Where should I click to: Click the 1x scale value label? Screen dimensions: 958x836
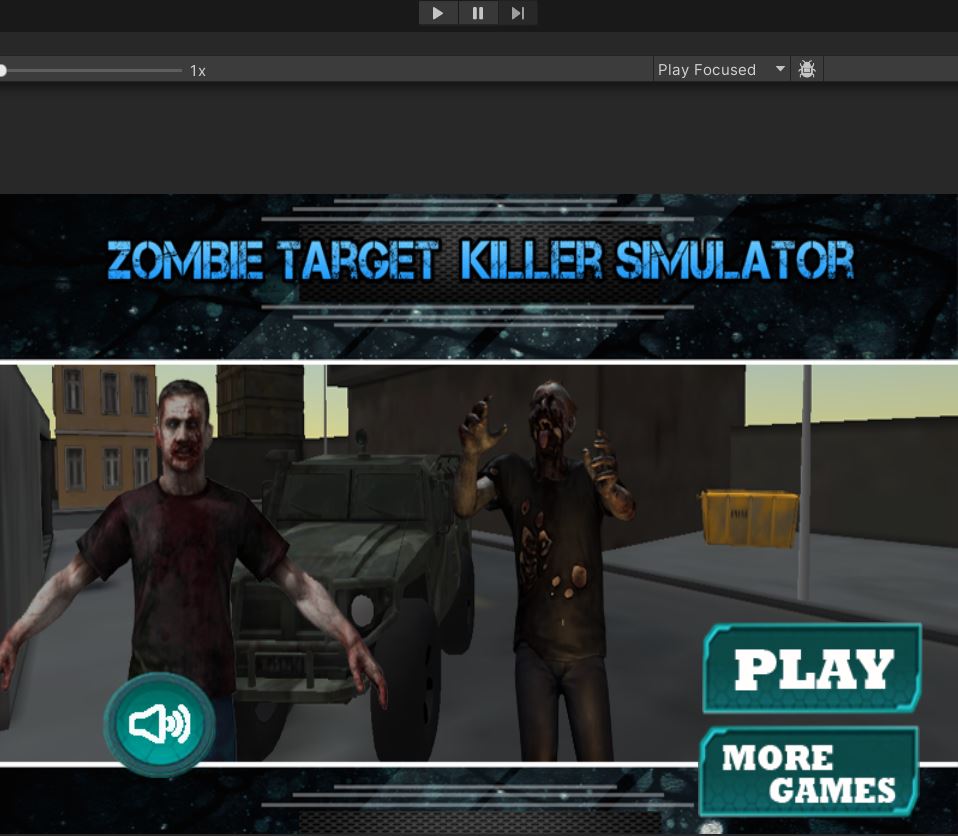[198, 71]
